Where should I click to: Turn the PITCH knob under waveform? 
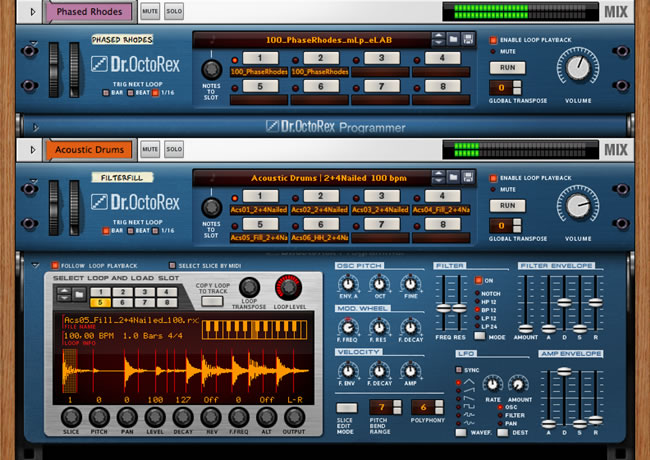99,417
